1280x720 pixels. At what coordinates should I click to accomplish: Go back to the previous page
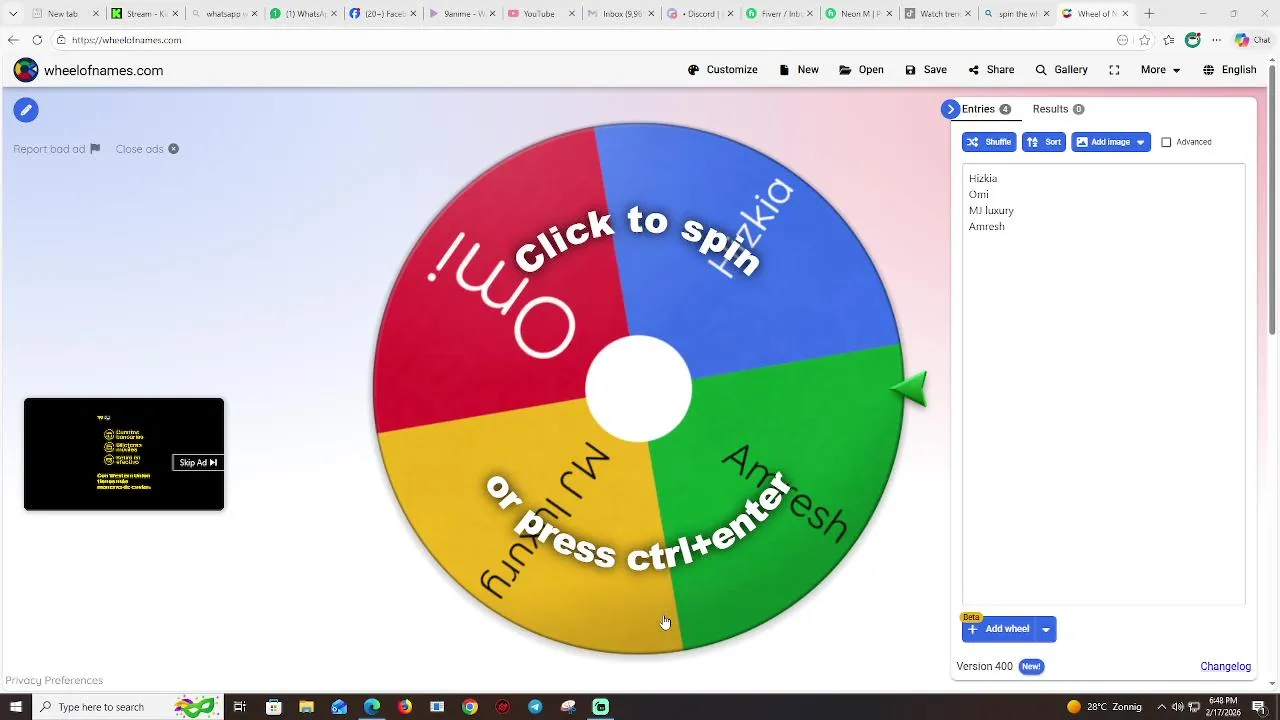click(13, 40)
